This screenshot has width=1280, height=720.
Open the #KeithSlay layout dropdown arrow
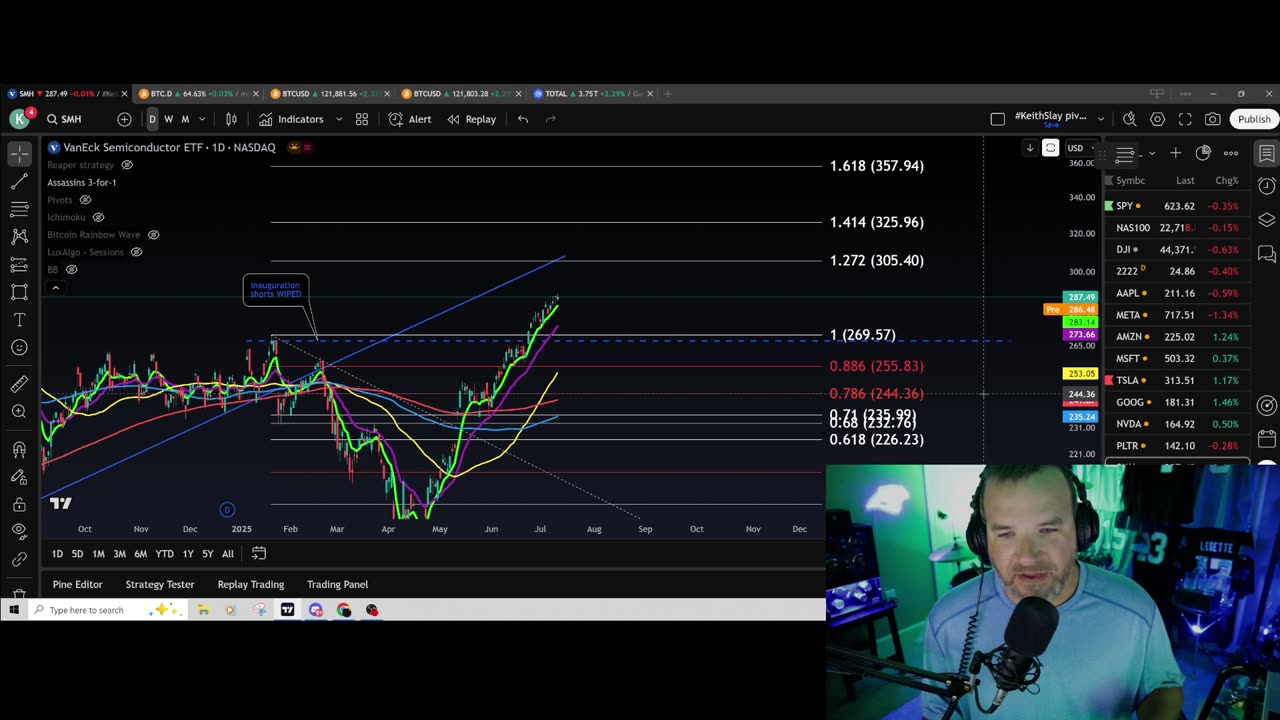(1101, 119)
